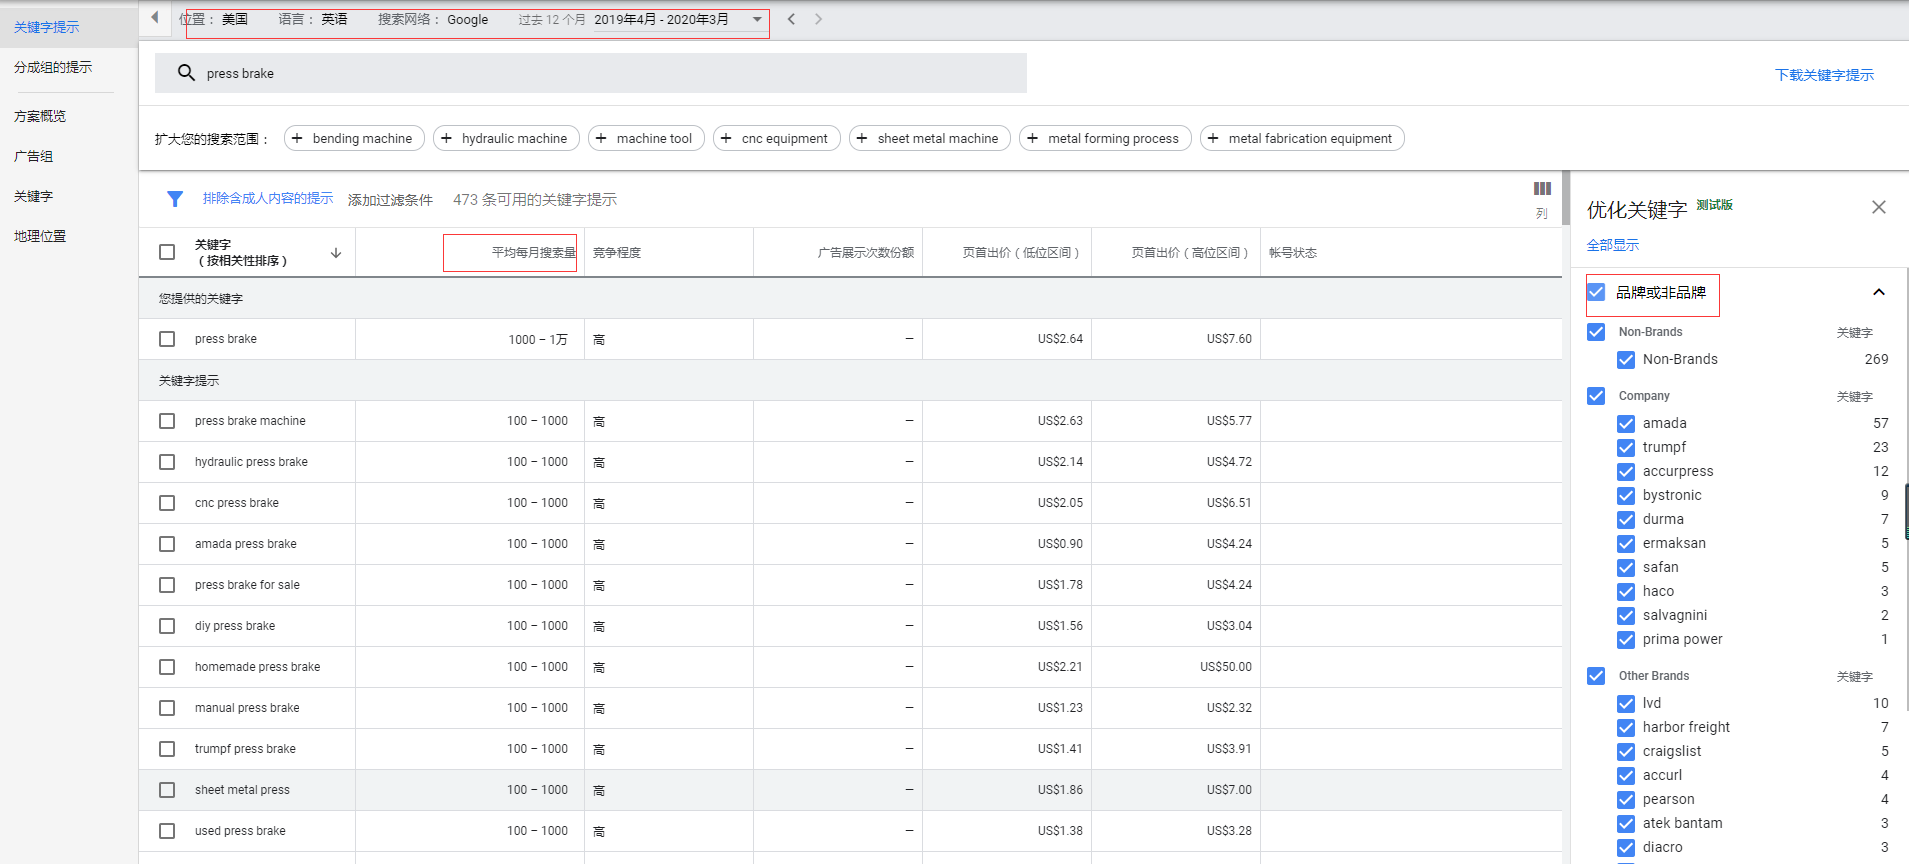Switch to 分成组的提示 sidebar item
Image resolution: width=1909 pixels, height=864 pixels.
53,67
